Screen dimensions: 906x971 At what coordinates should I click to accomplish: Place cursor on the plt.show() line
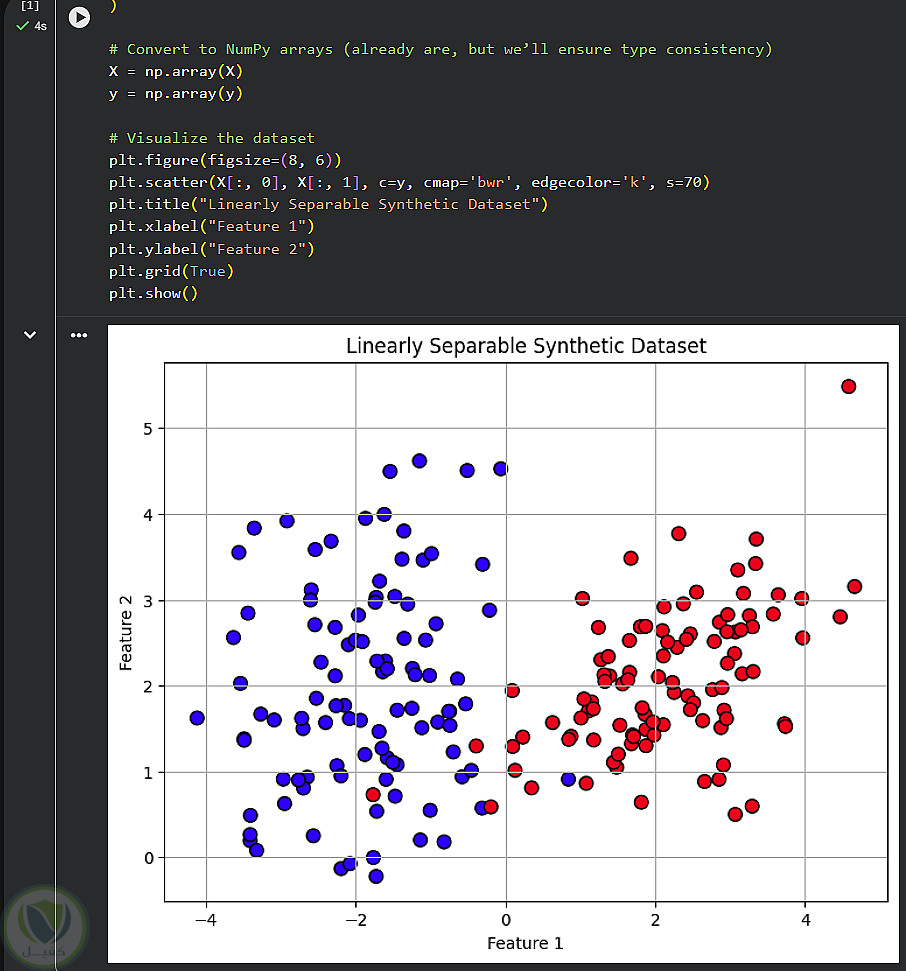click(154, 293)
